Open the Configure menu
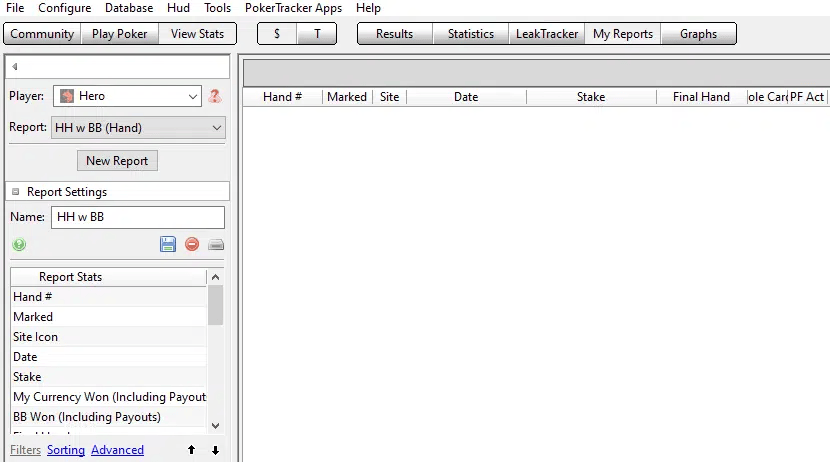 pyautogui.click(x=65, y=8)
